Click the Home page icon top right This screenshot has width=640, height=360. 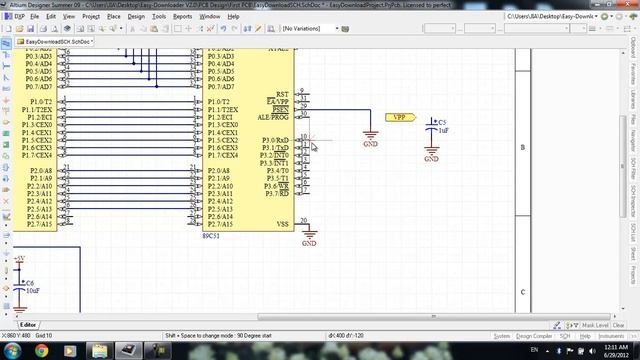(x=633, y=16)
